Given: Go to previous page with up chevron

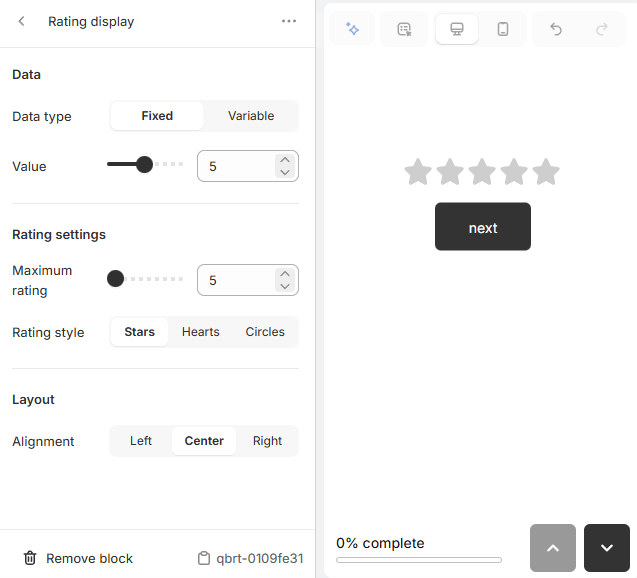Looking at the screenshot, I should [x=552, y=548].
